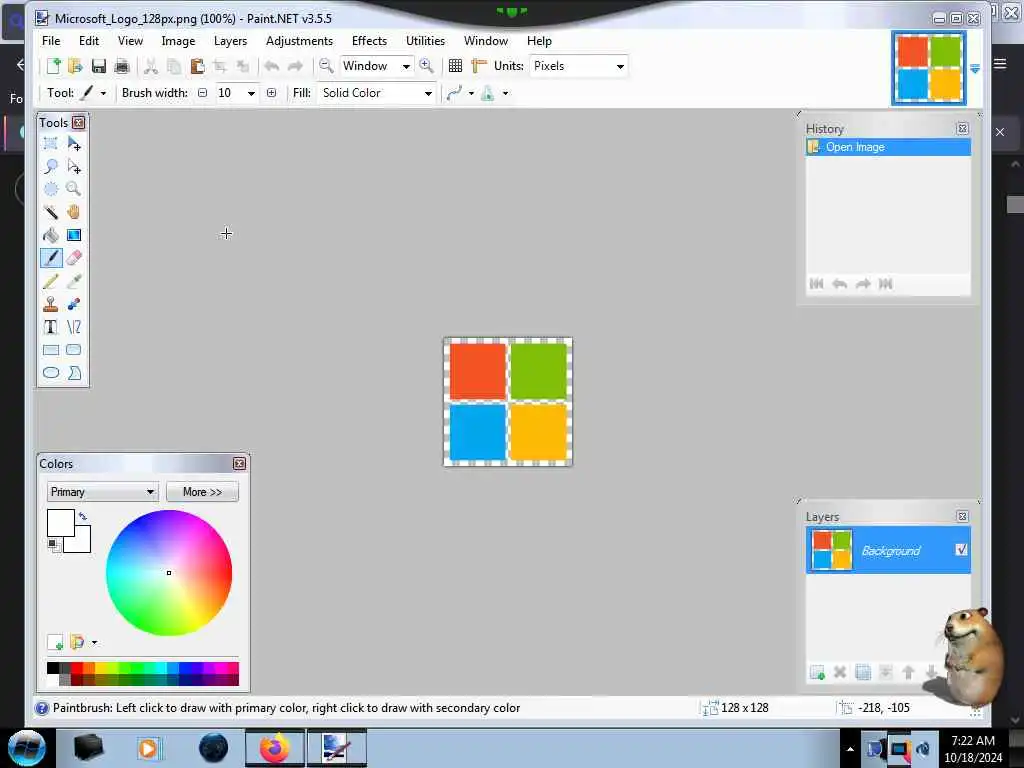Click the Zoom Out magnifier icon

[326, 66]
